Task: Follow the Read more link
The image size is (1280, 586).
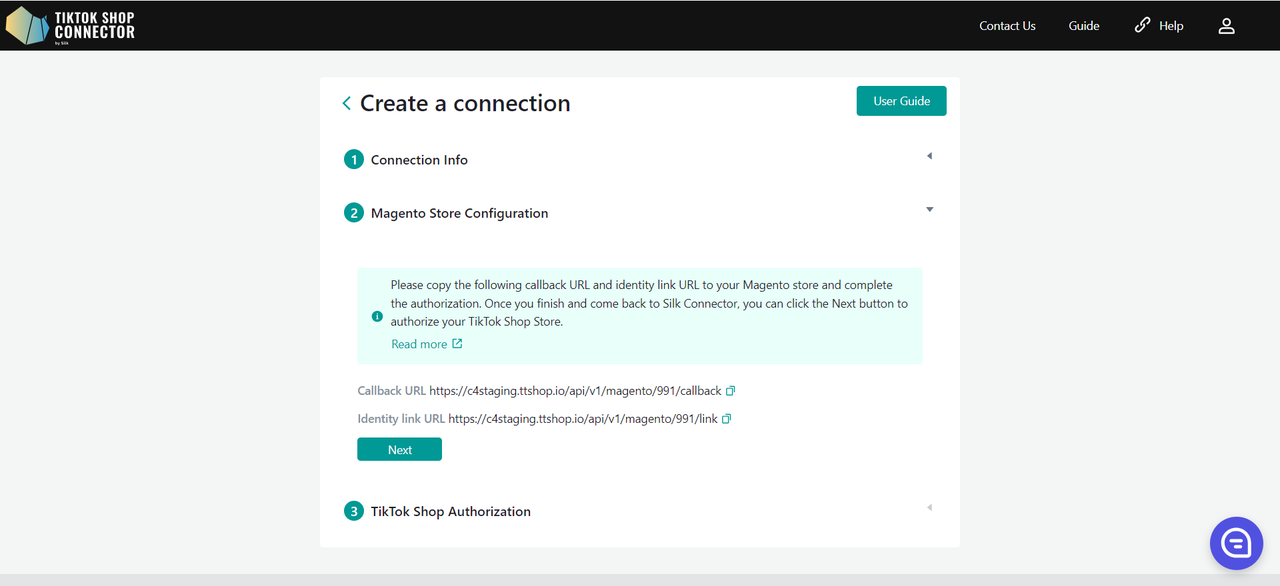Action: pyautogui.click(x=419, y=344)
